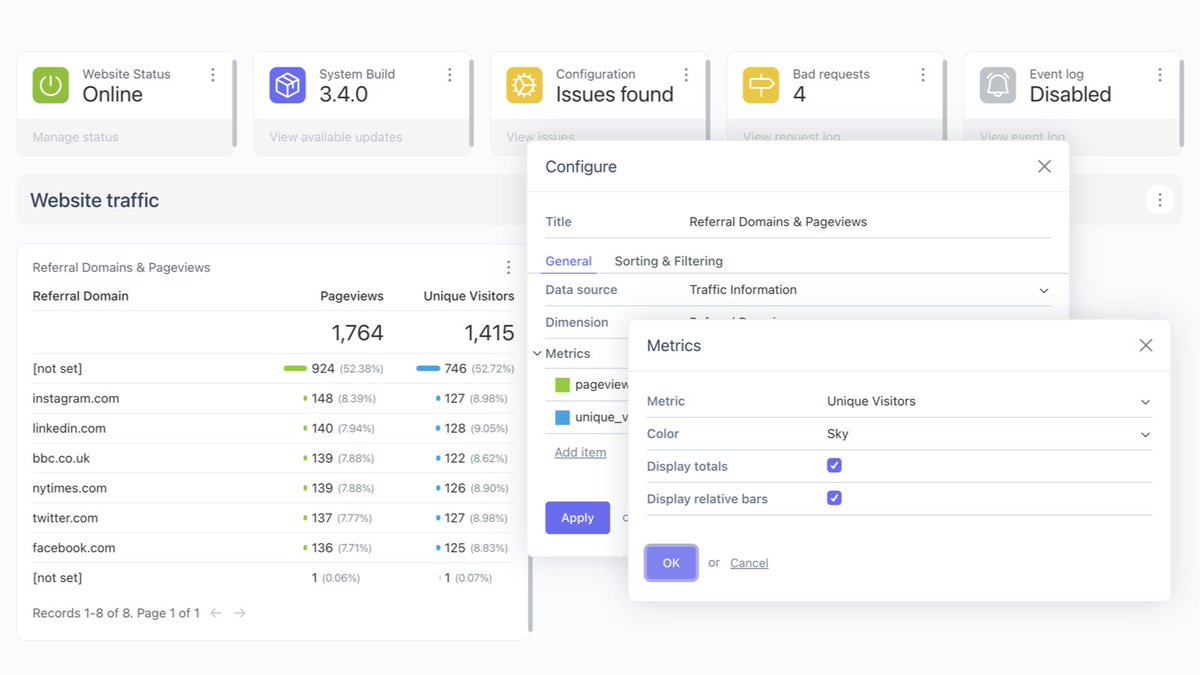The image size is (1200, 675).
Task: Sort by Pageviews column header
Action: point(352,296)
